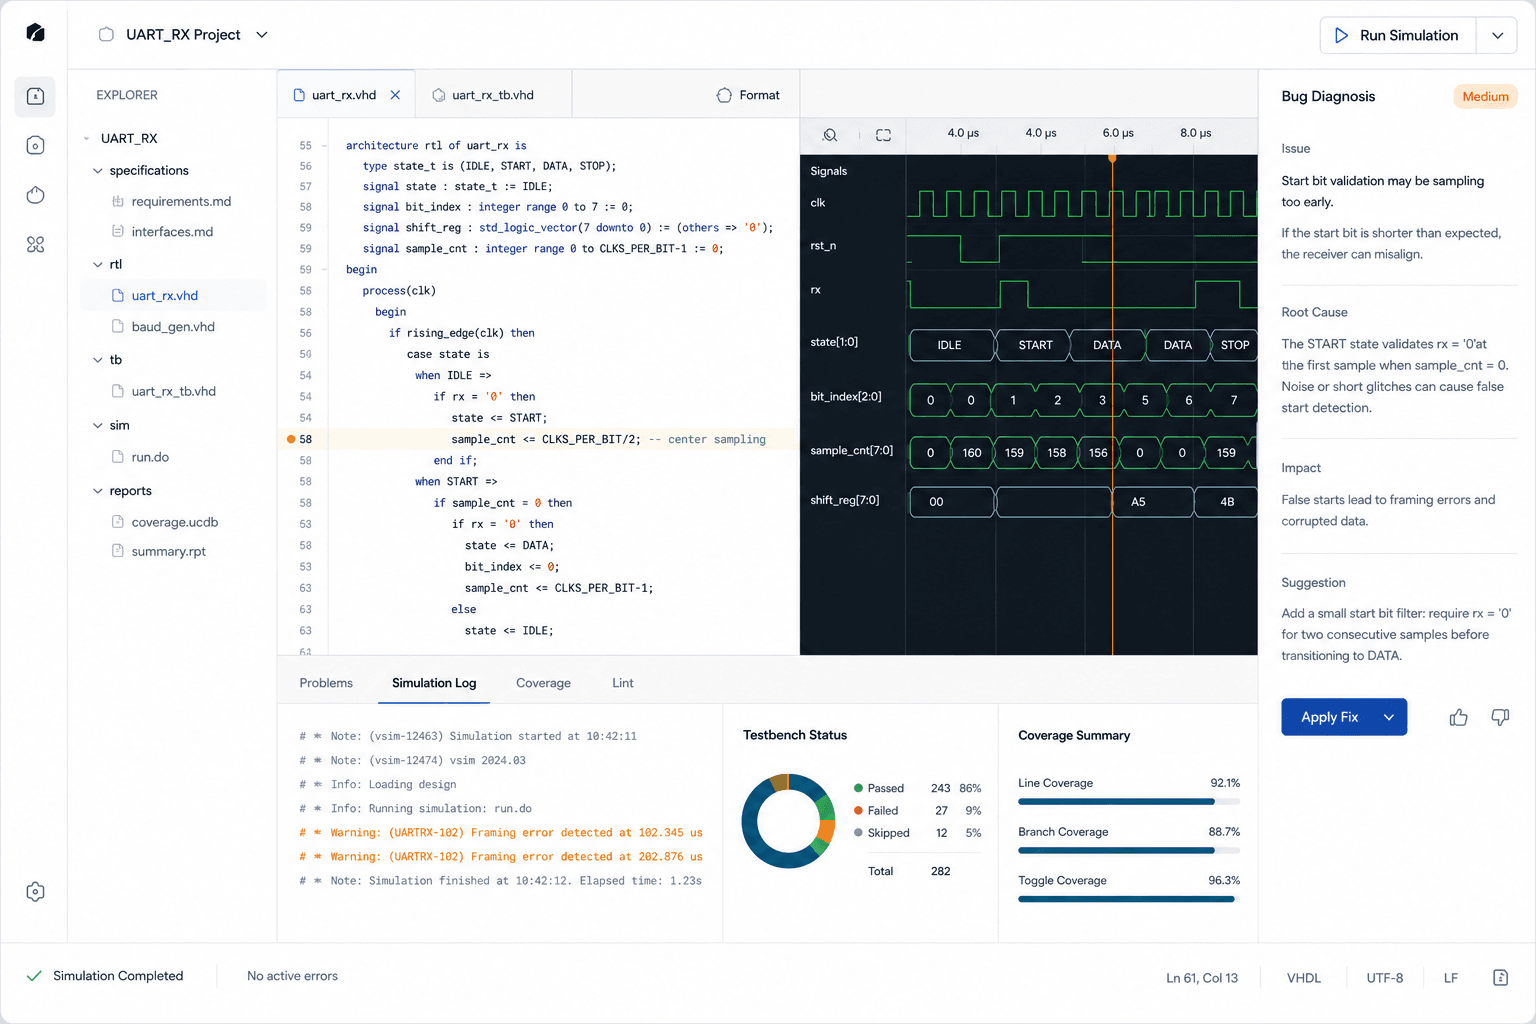Click the project icon beside UART_RX Project

pyautogui.click(x=106, y=35)
